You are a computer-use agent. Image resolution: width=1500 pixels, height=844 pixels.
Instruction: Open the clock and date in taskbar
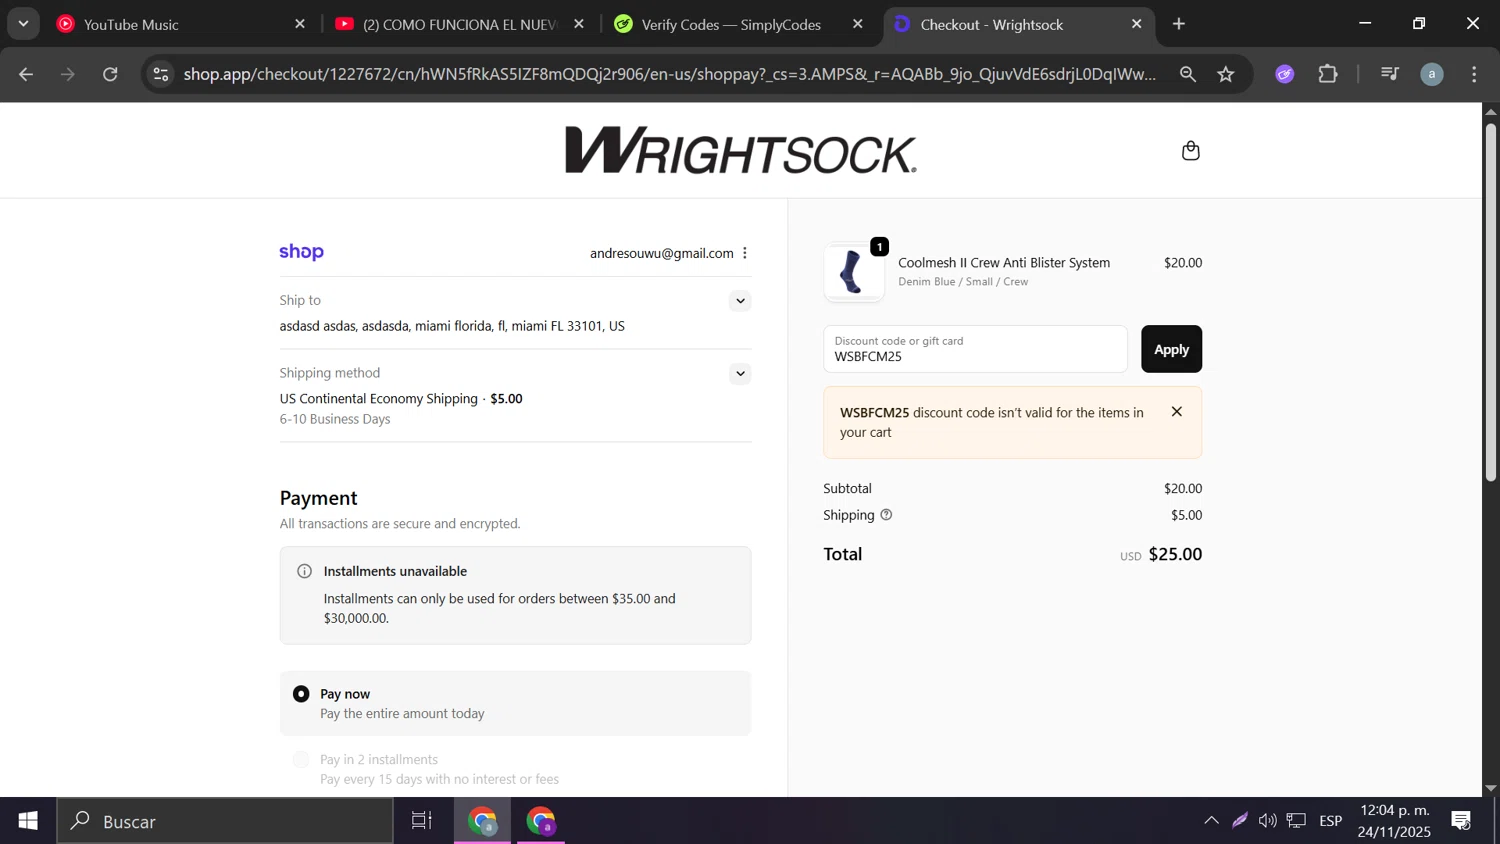1394,821
